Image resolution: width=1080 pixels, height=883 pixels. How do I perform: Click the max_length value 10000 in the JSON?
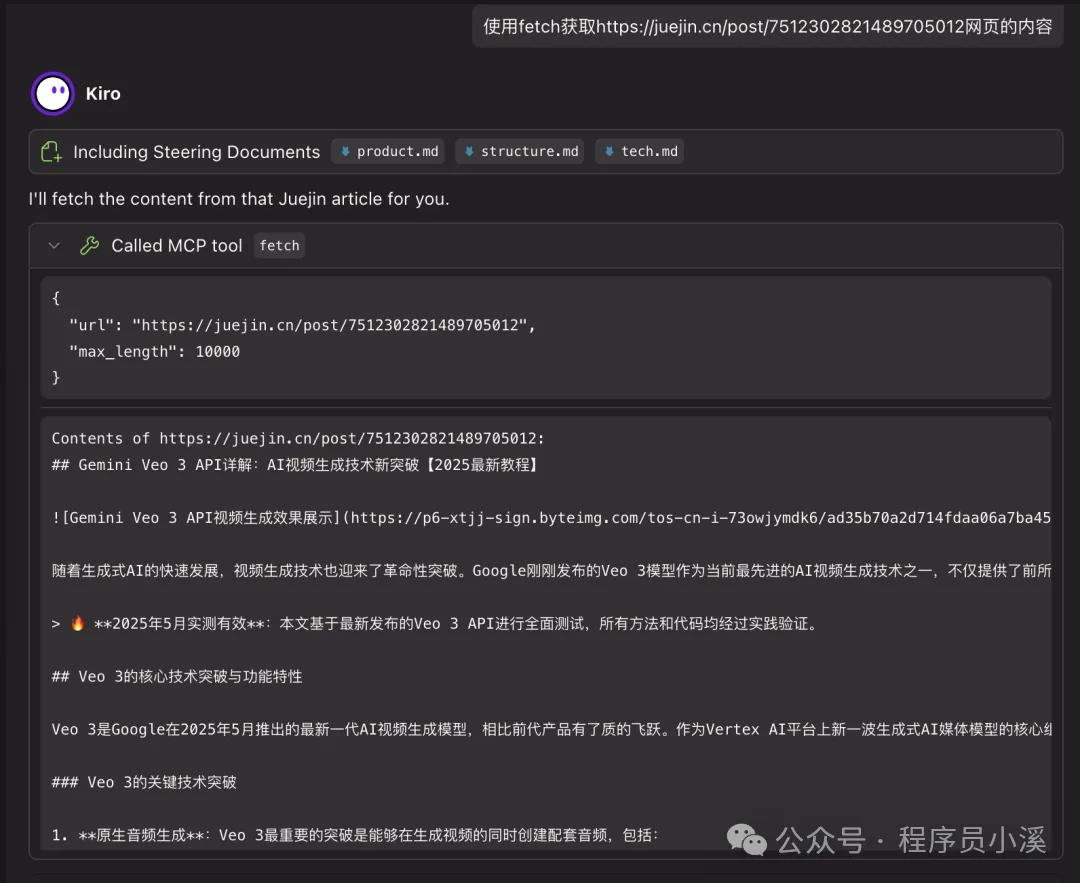click(x=217, y=351)
